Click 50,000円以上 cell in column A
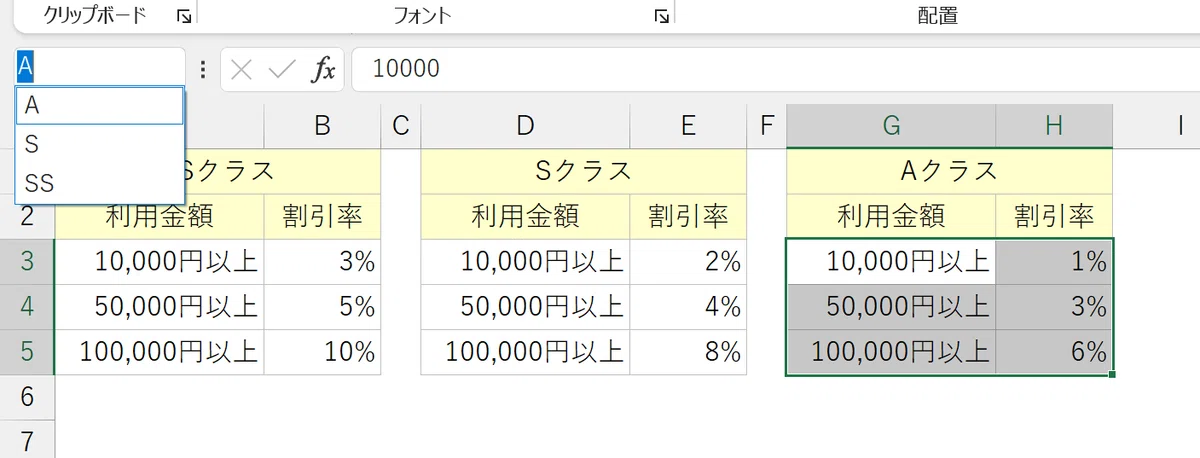The width and height of the screenshot is (1200, 458). (160, 306)
